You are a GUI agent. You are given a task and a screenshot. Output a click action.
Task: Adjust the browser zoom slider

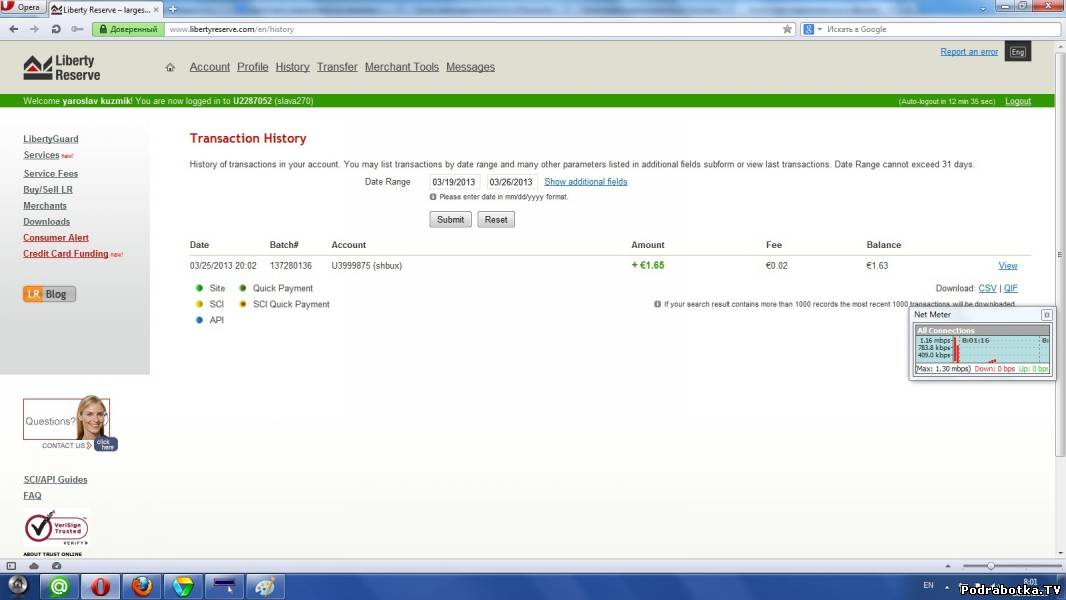tap(991, 566)
